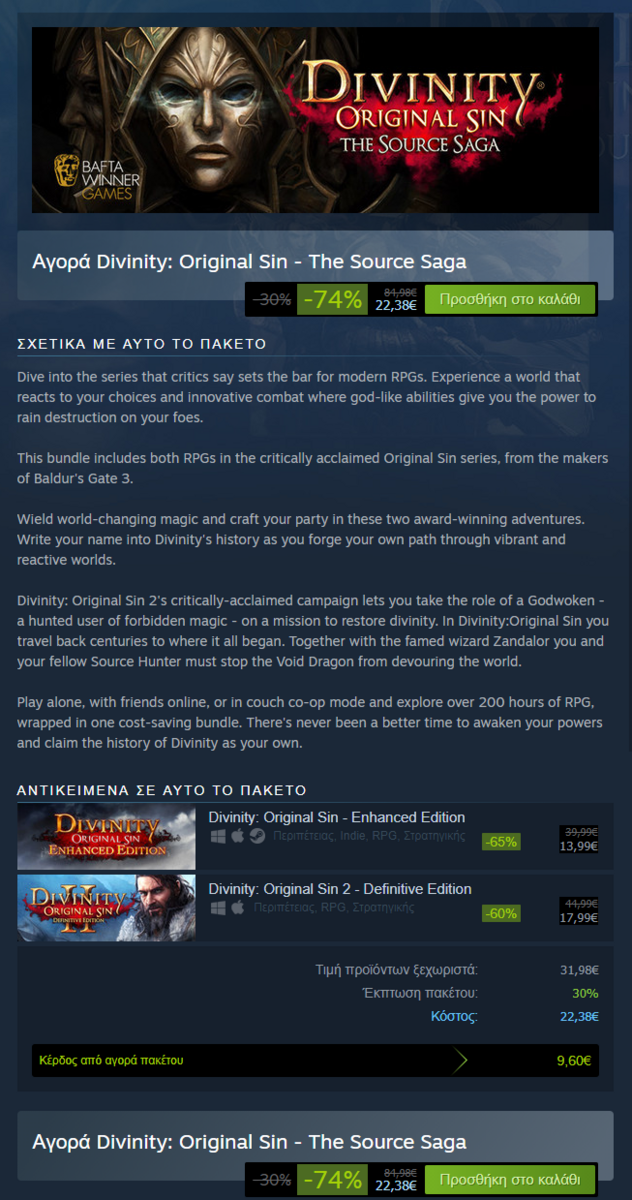Click the Windows icon for Original Sin 2
Image resolution: width=632 pixels, height=1200 pixels.
218,908
